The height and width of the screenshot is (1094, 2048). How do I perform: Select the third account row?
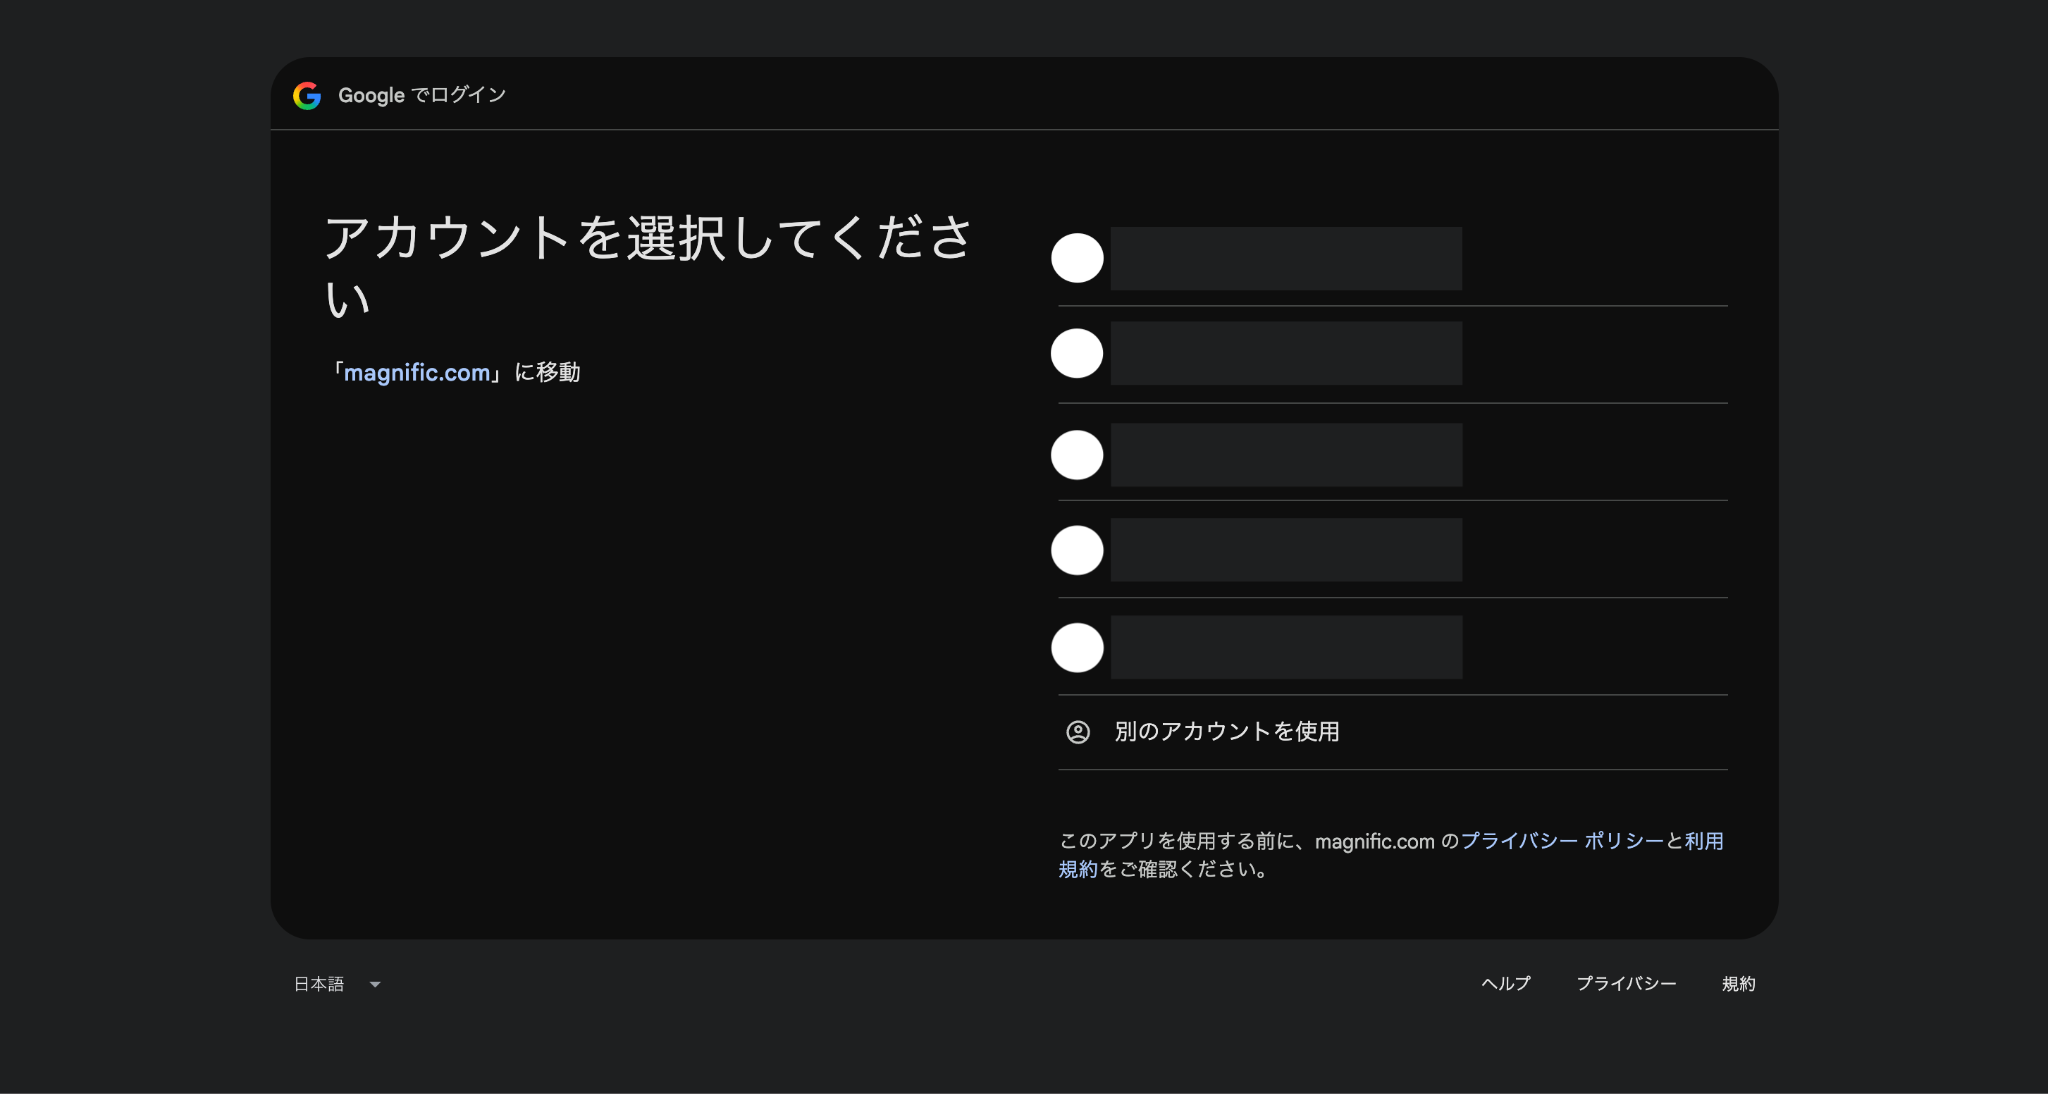(x=1392, y=452)
